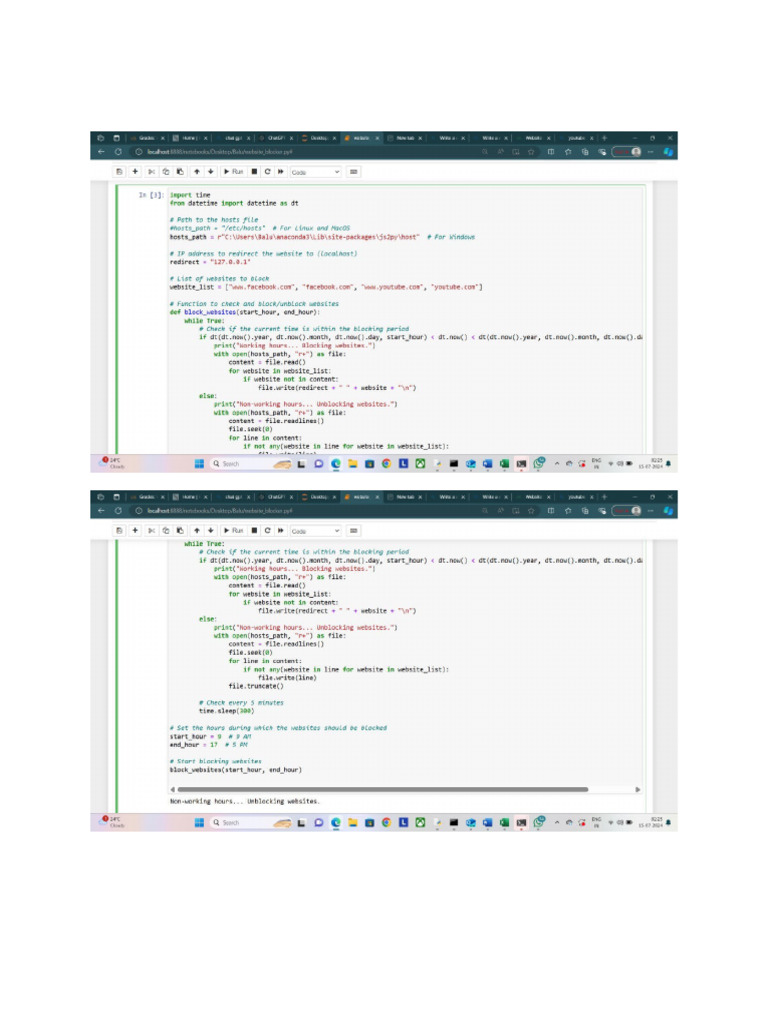Switch to the New tab tab, lower screenshot

pyautogui.click(x=405, y=497)
